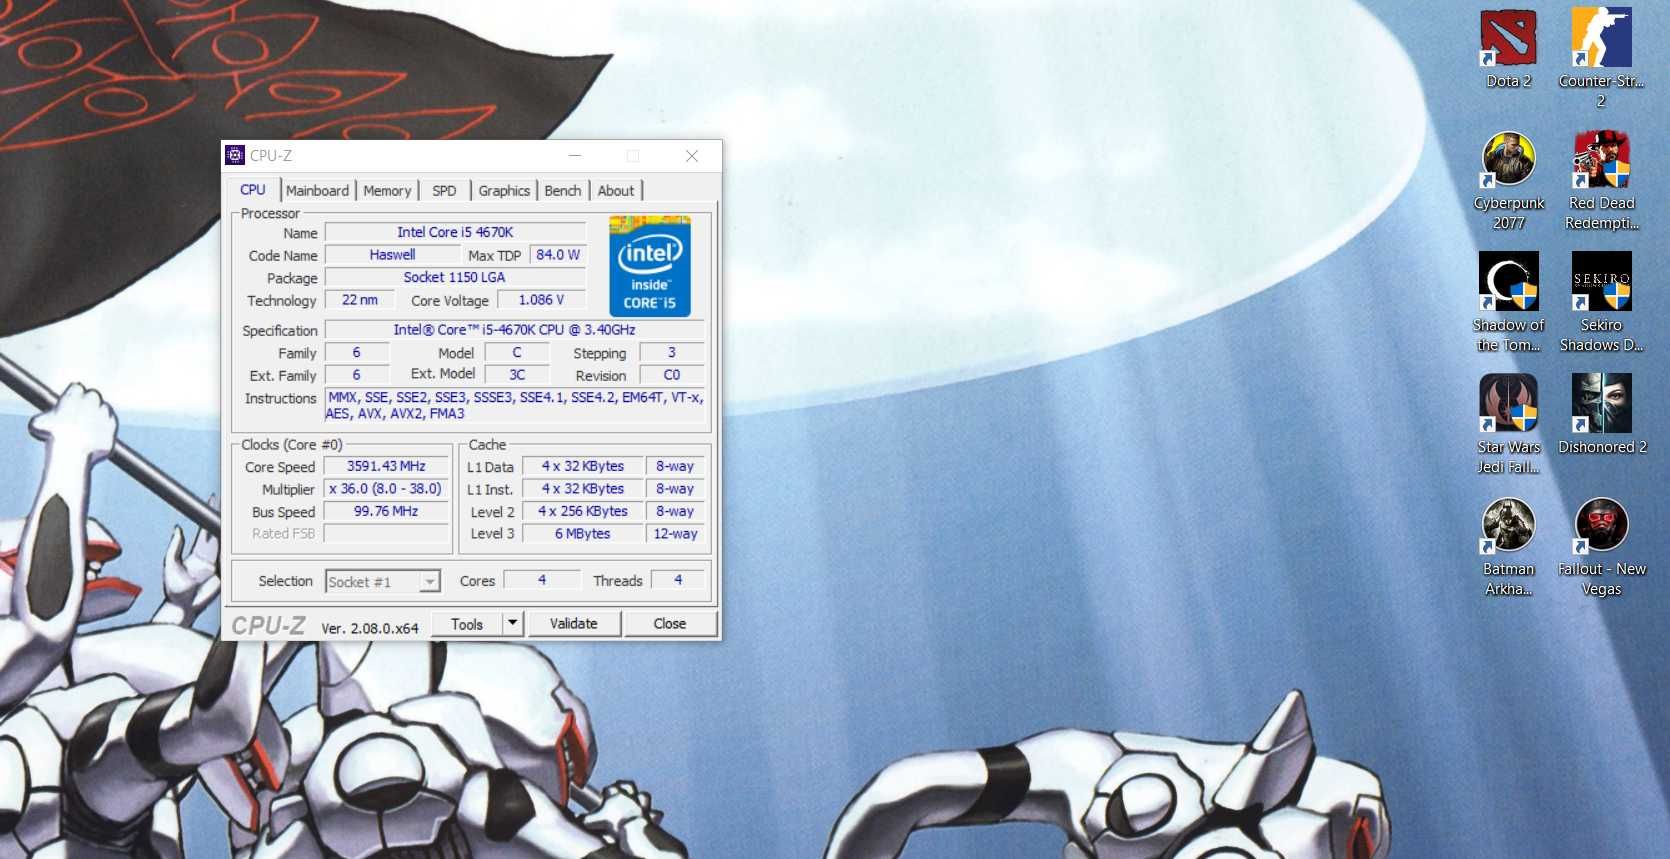Select the Batman Arkham desktop icon
Viewport: 1670px width, 859px height.
coord(1508,547)
